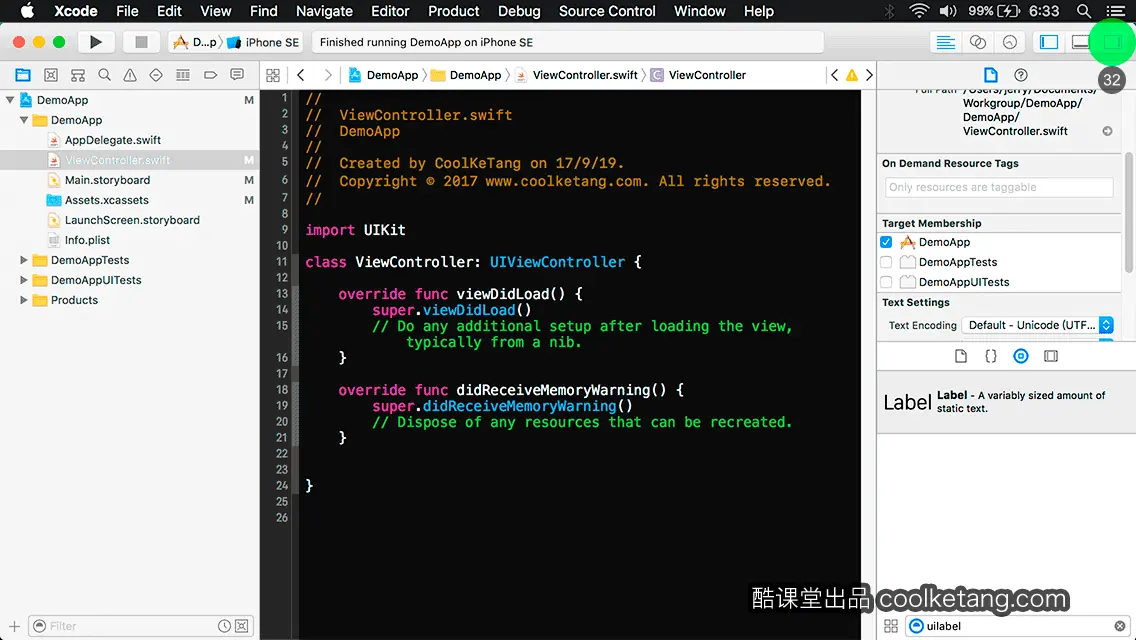Collapse the DemoApp project root
1136x640 pixels.
click(10, 100)
